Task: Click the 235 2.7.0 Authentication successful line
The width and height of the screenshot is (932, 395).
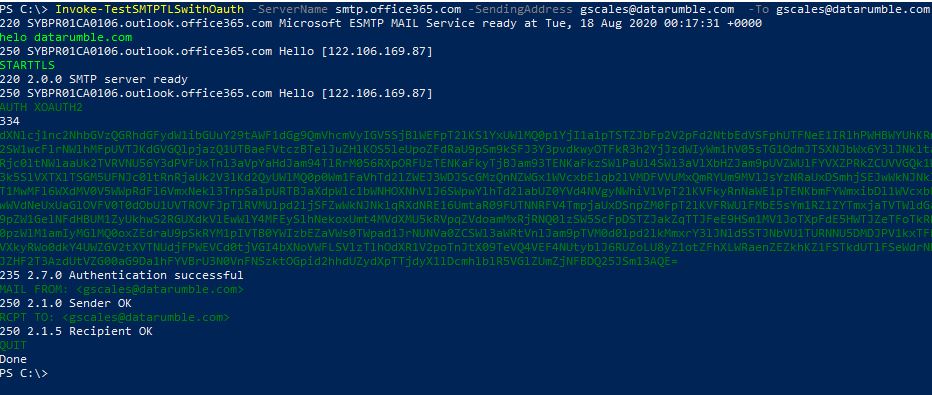Action: click(x=121, y=275)
